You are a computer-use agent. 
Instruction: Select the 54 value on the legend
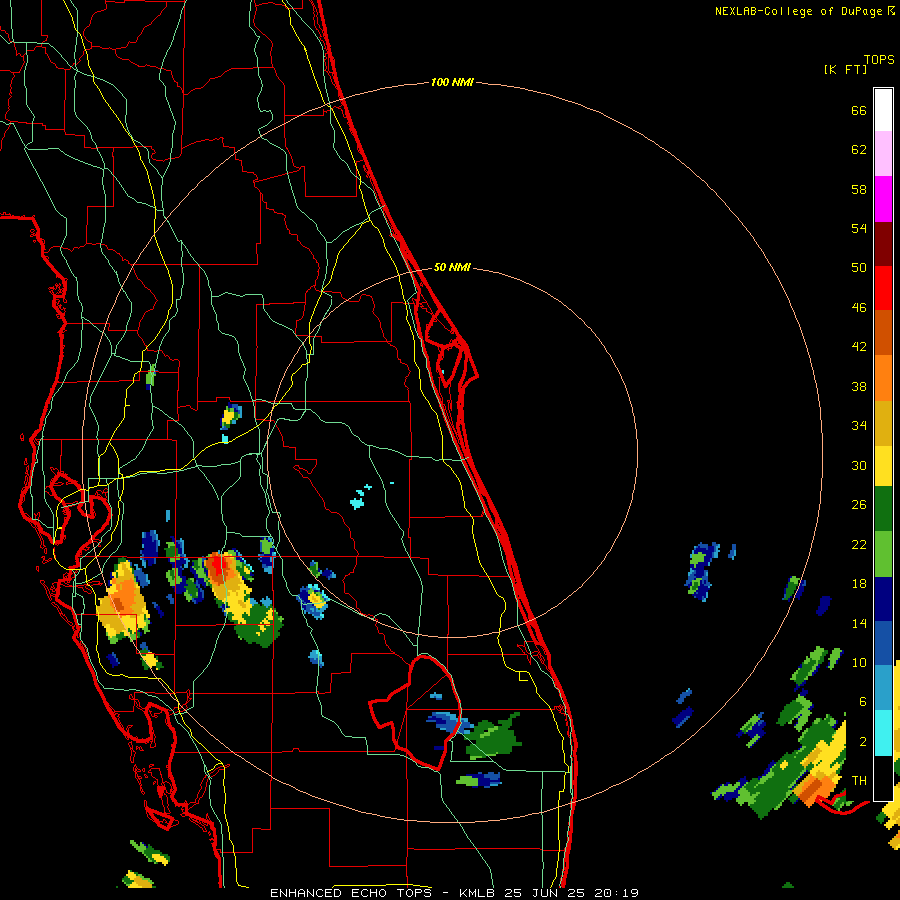[859, 228]
